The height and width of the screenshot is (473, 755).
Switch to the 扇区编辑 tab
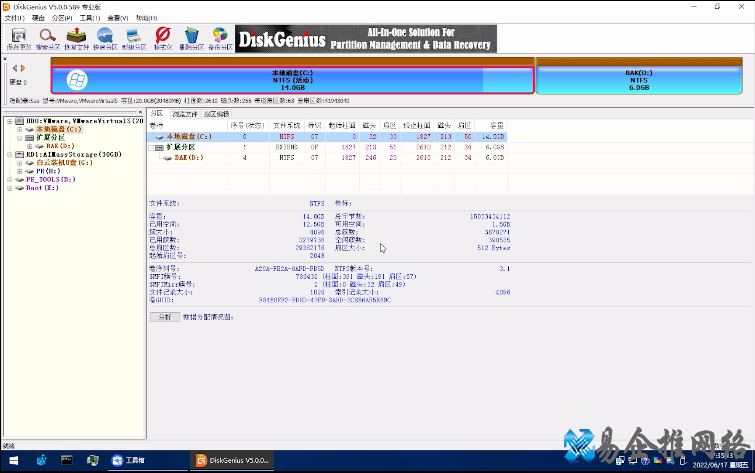click(217, 114)
